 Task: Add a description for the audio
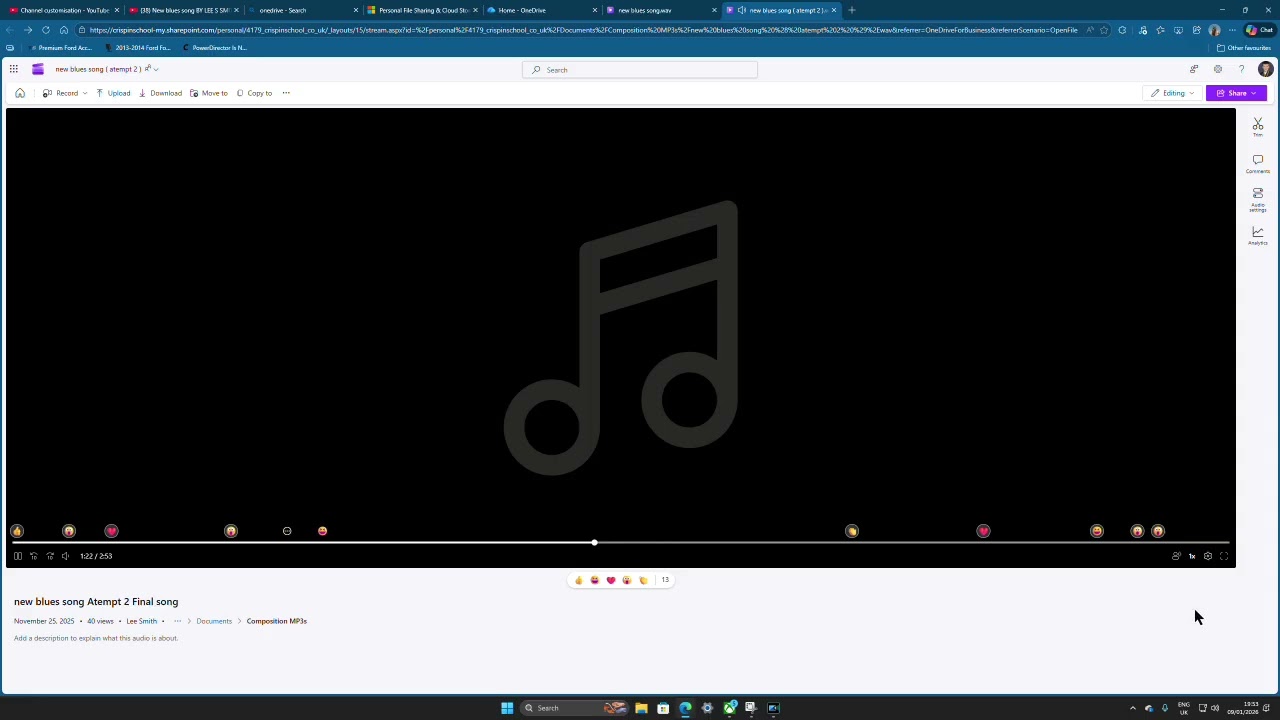coord(96,638)
